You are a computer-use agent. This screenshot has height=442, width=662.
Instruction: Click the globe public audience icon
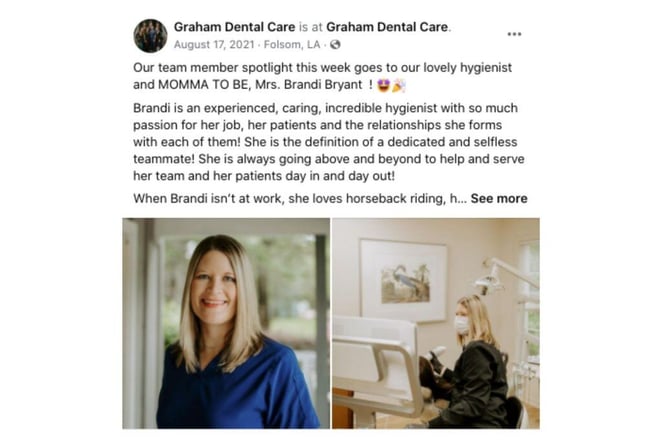335,45
